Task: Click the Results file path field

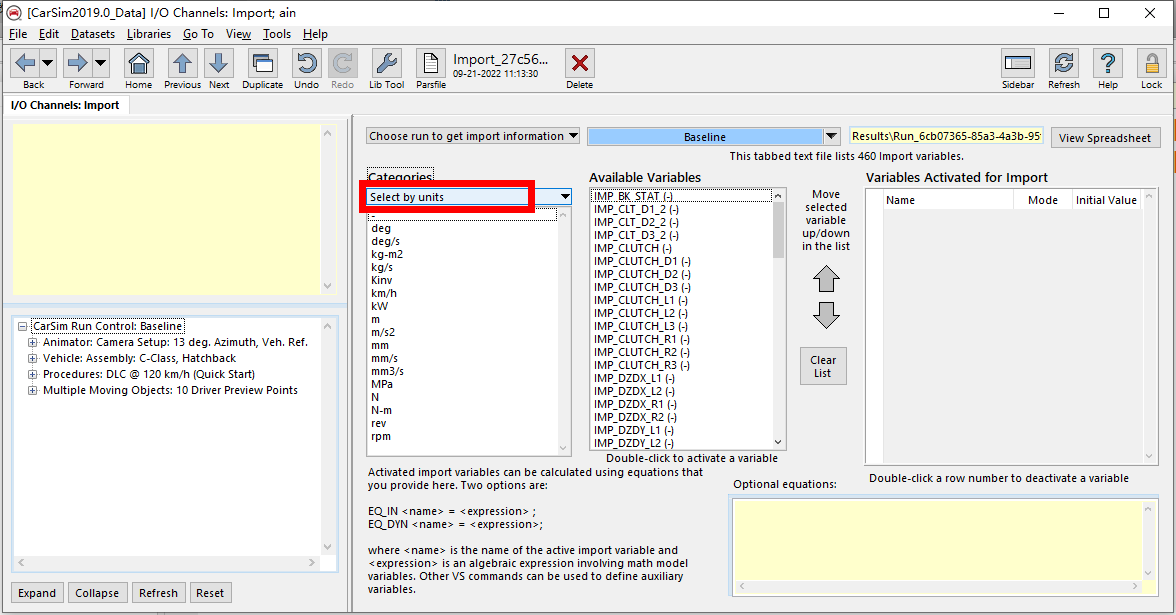Action: click(x=946, y=136)
